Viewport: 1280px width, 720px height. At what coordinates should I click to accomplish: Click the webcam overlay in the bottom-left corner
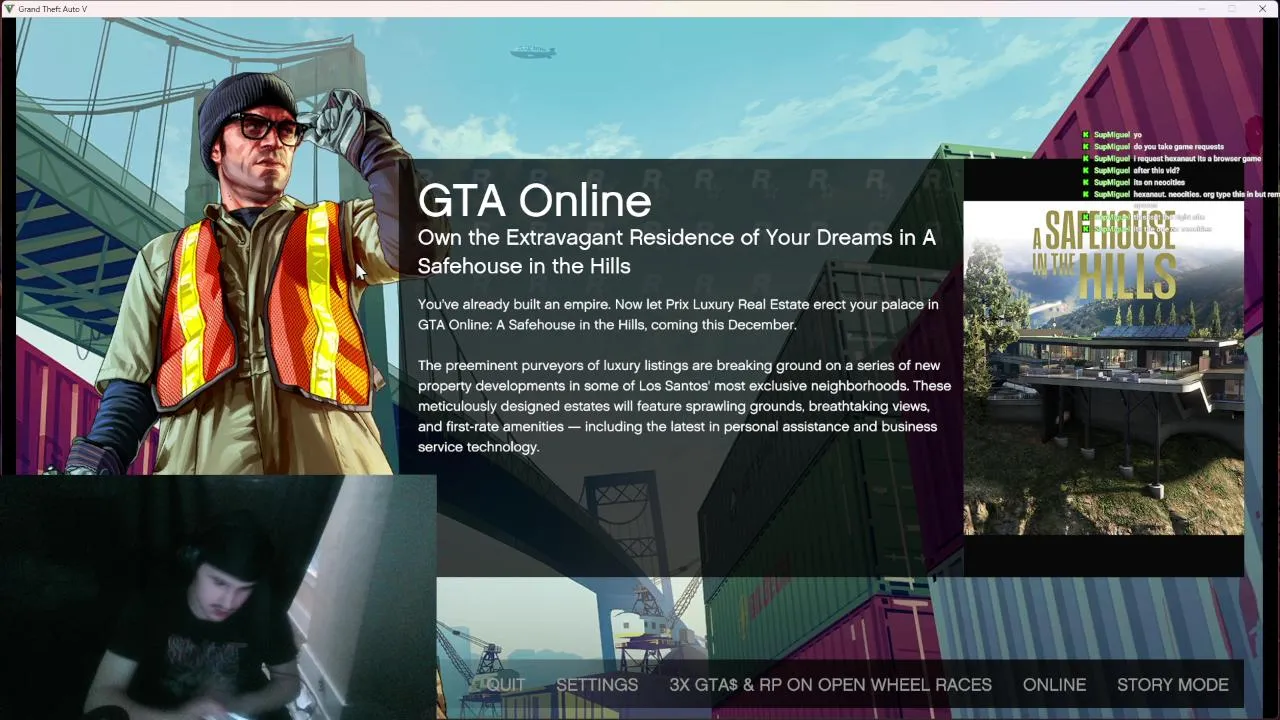218,598
